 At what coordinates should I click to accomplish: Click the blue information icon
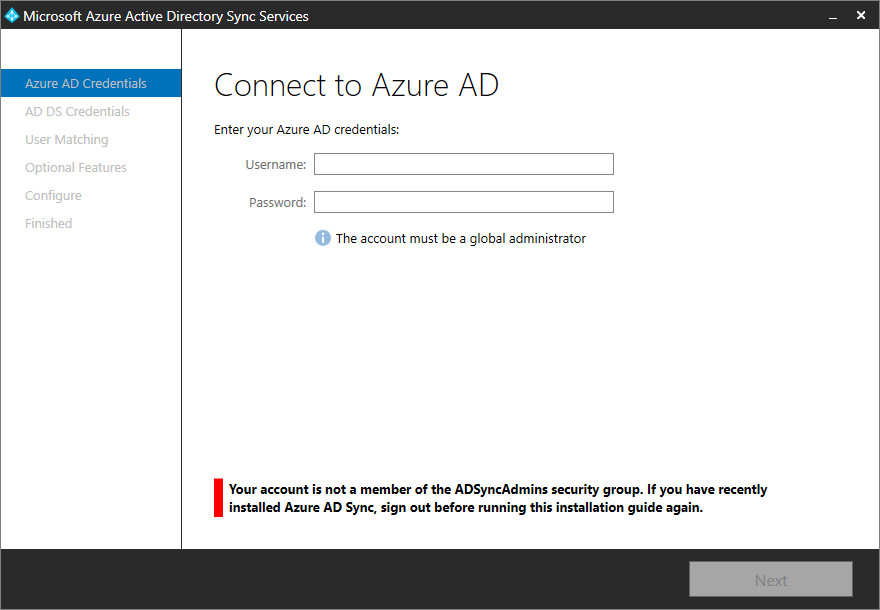coord(323,238)
